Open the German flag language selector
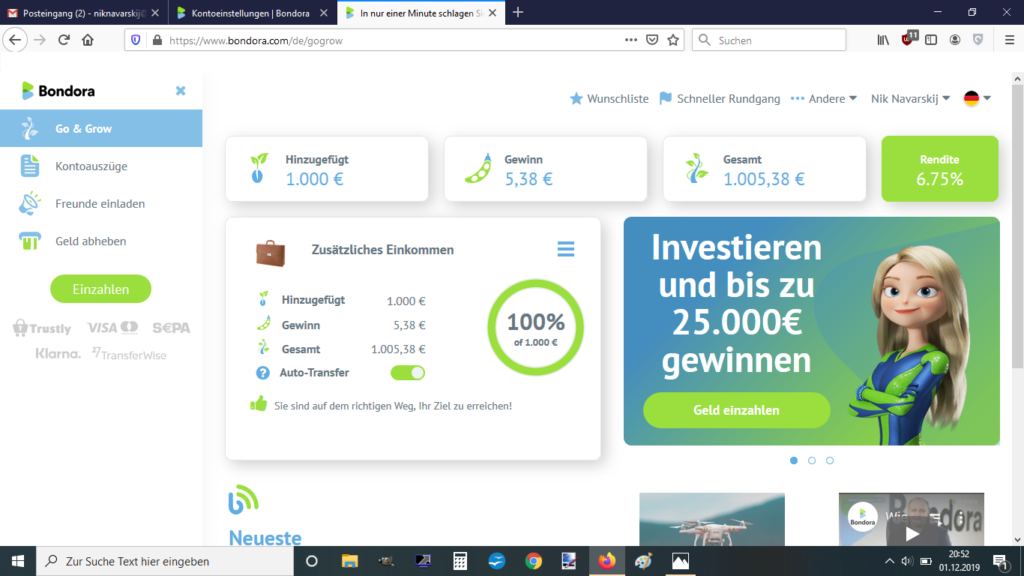 (977, 99)
